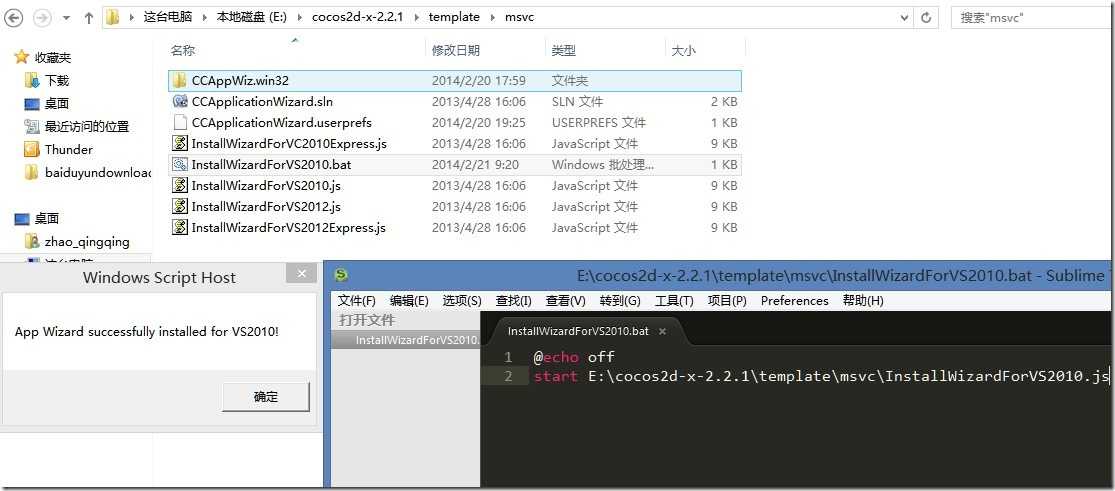Screen dimensions: 1115x491
Task: Open 工具(T) menu in Sublime Text
Action: click(673, 301)
